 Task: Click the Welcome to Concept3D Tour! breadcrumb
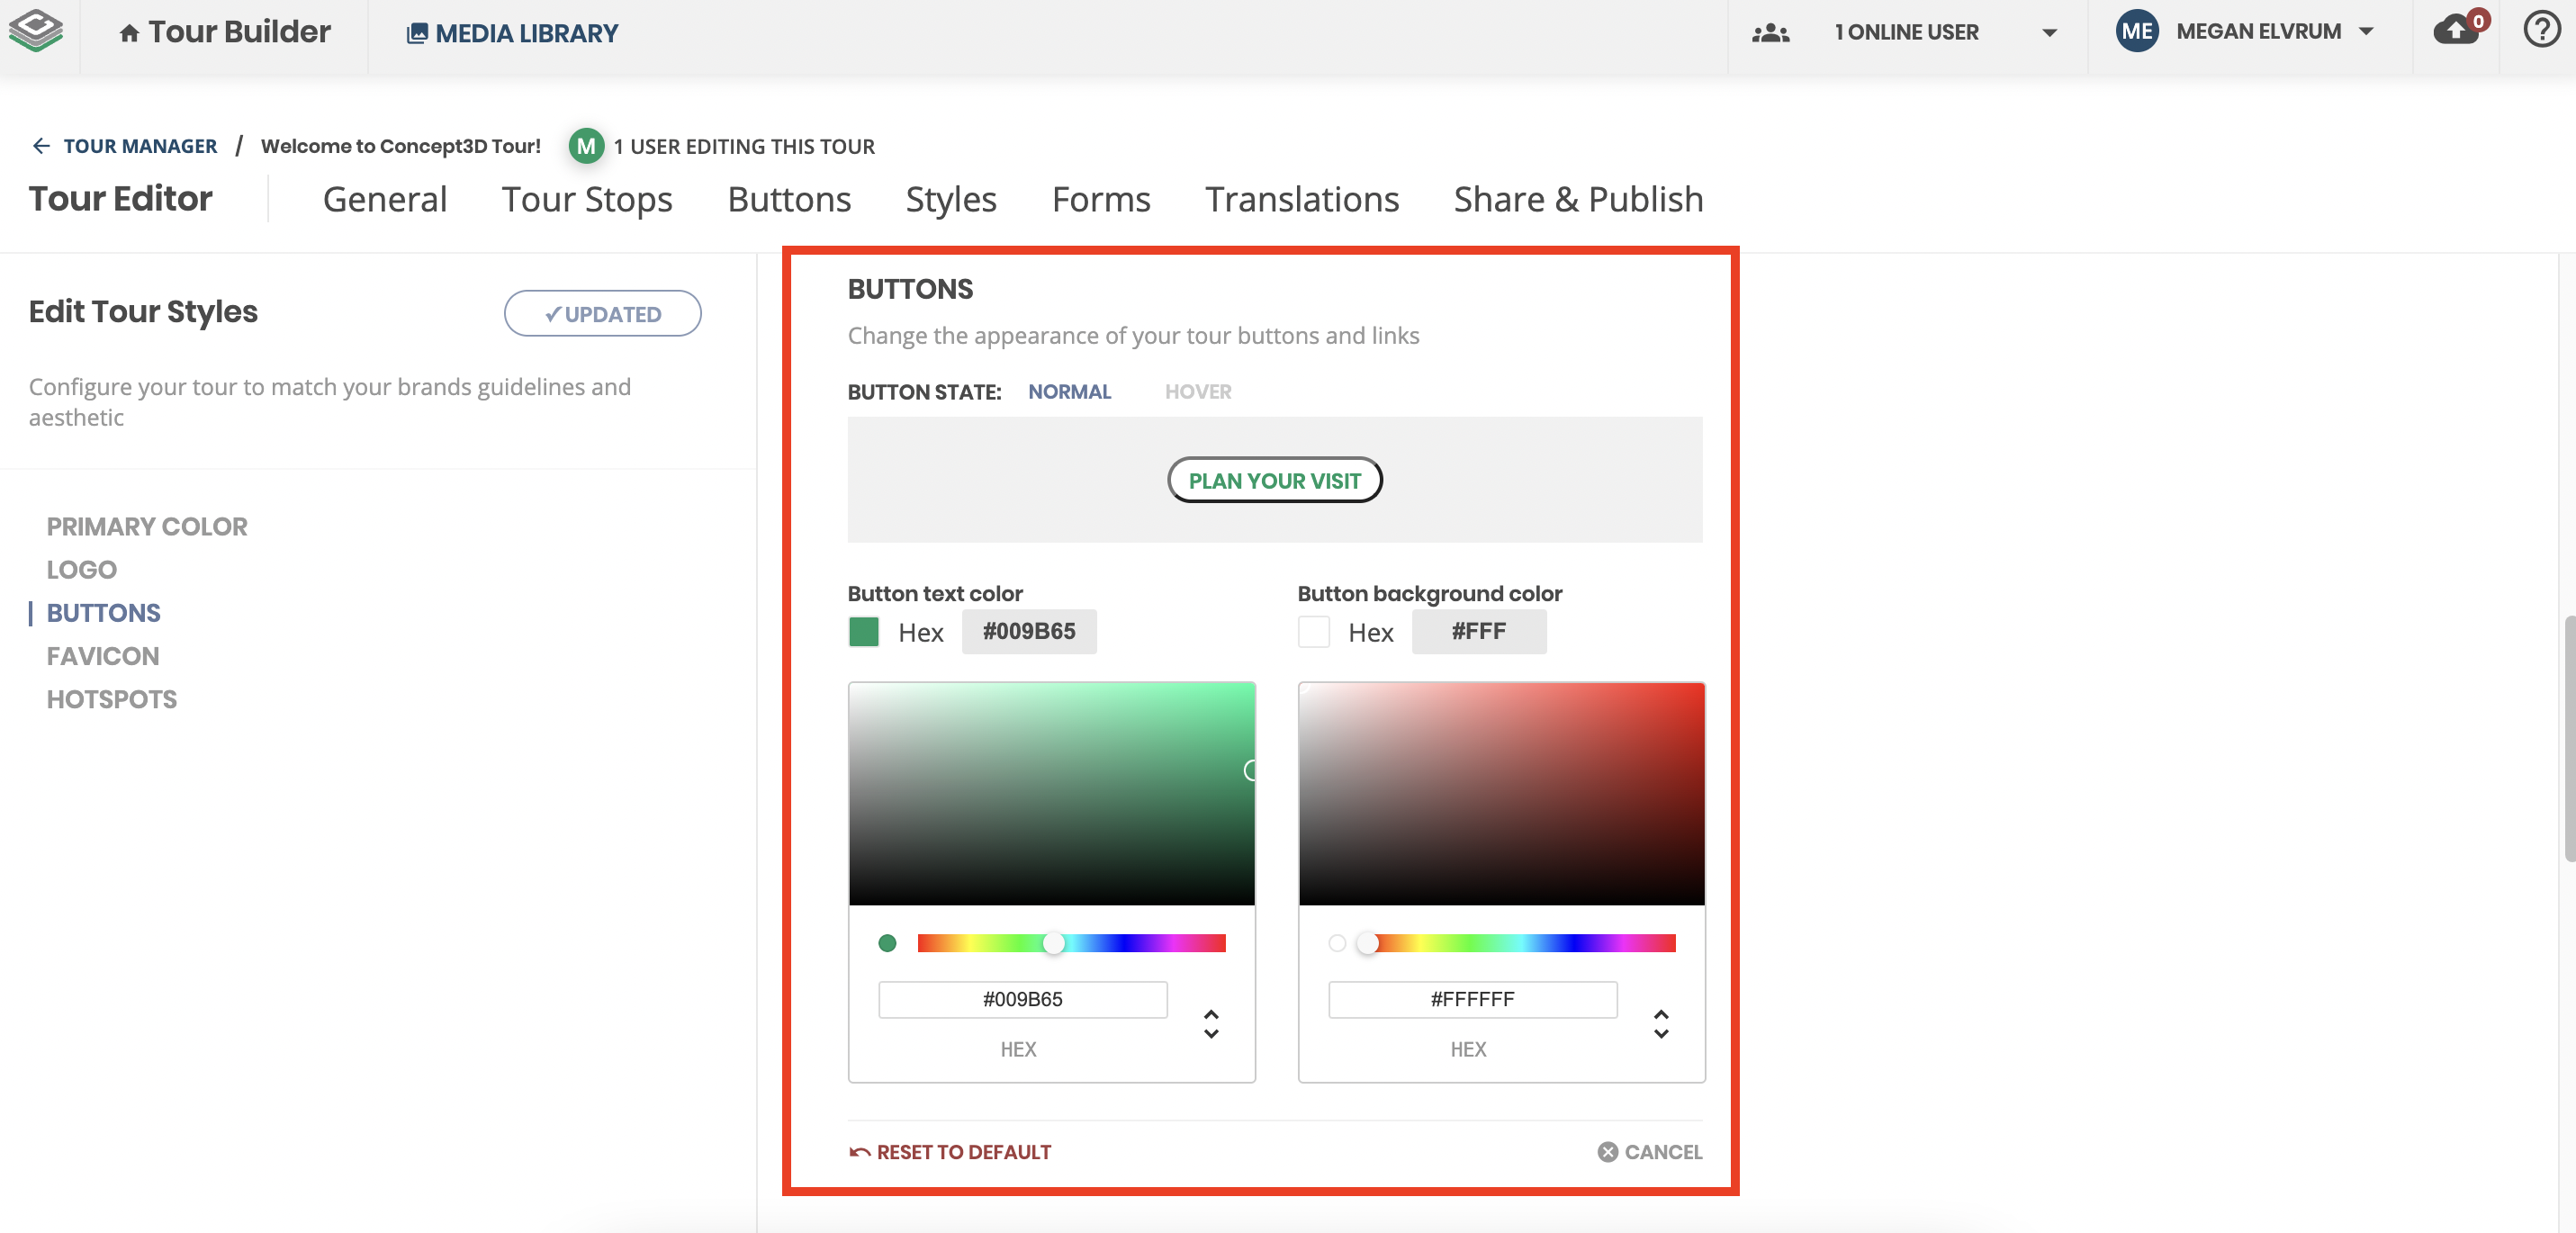coord(400,146)
